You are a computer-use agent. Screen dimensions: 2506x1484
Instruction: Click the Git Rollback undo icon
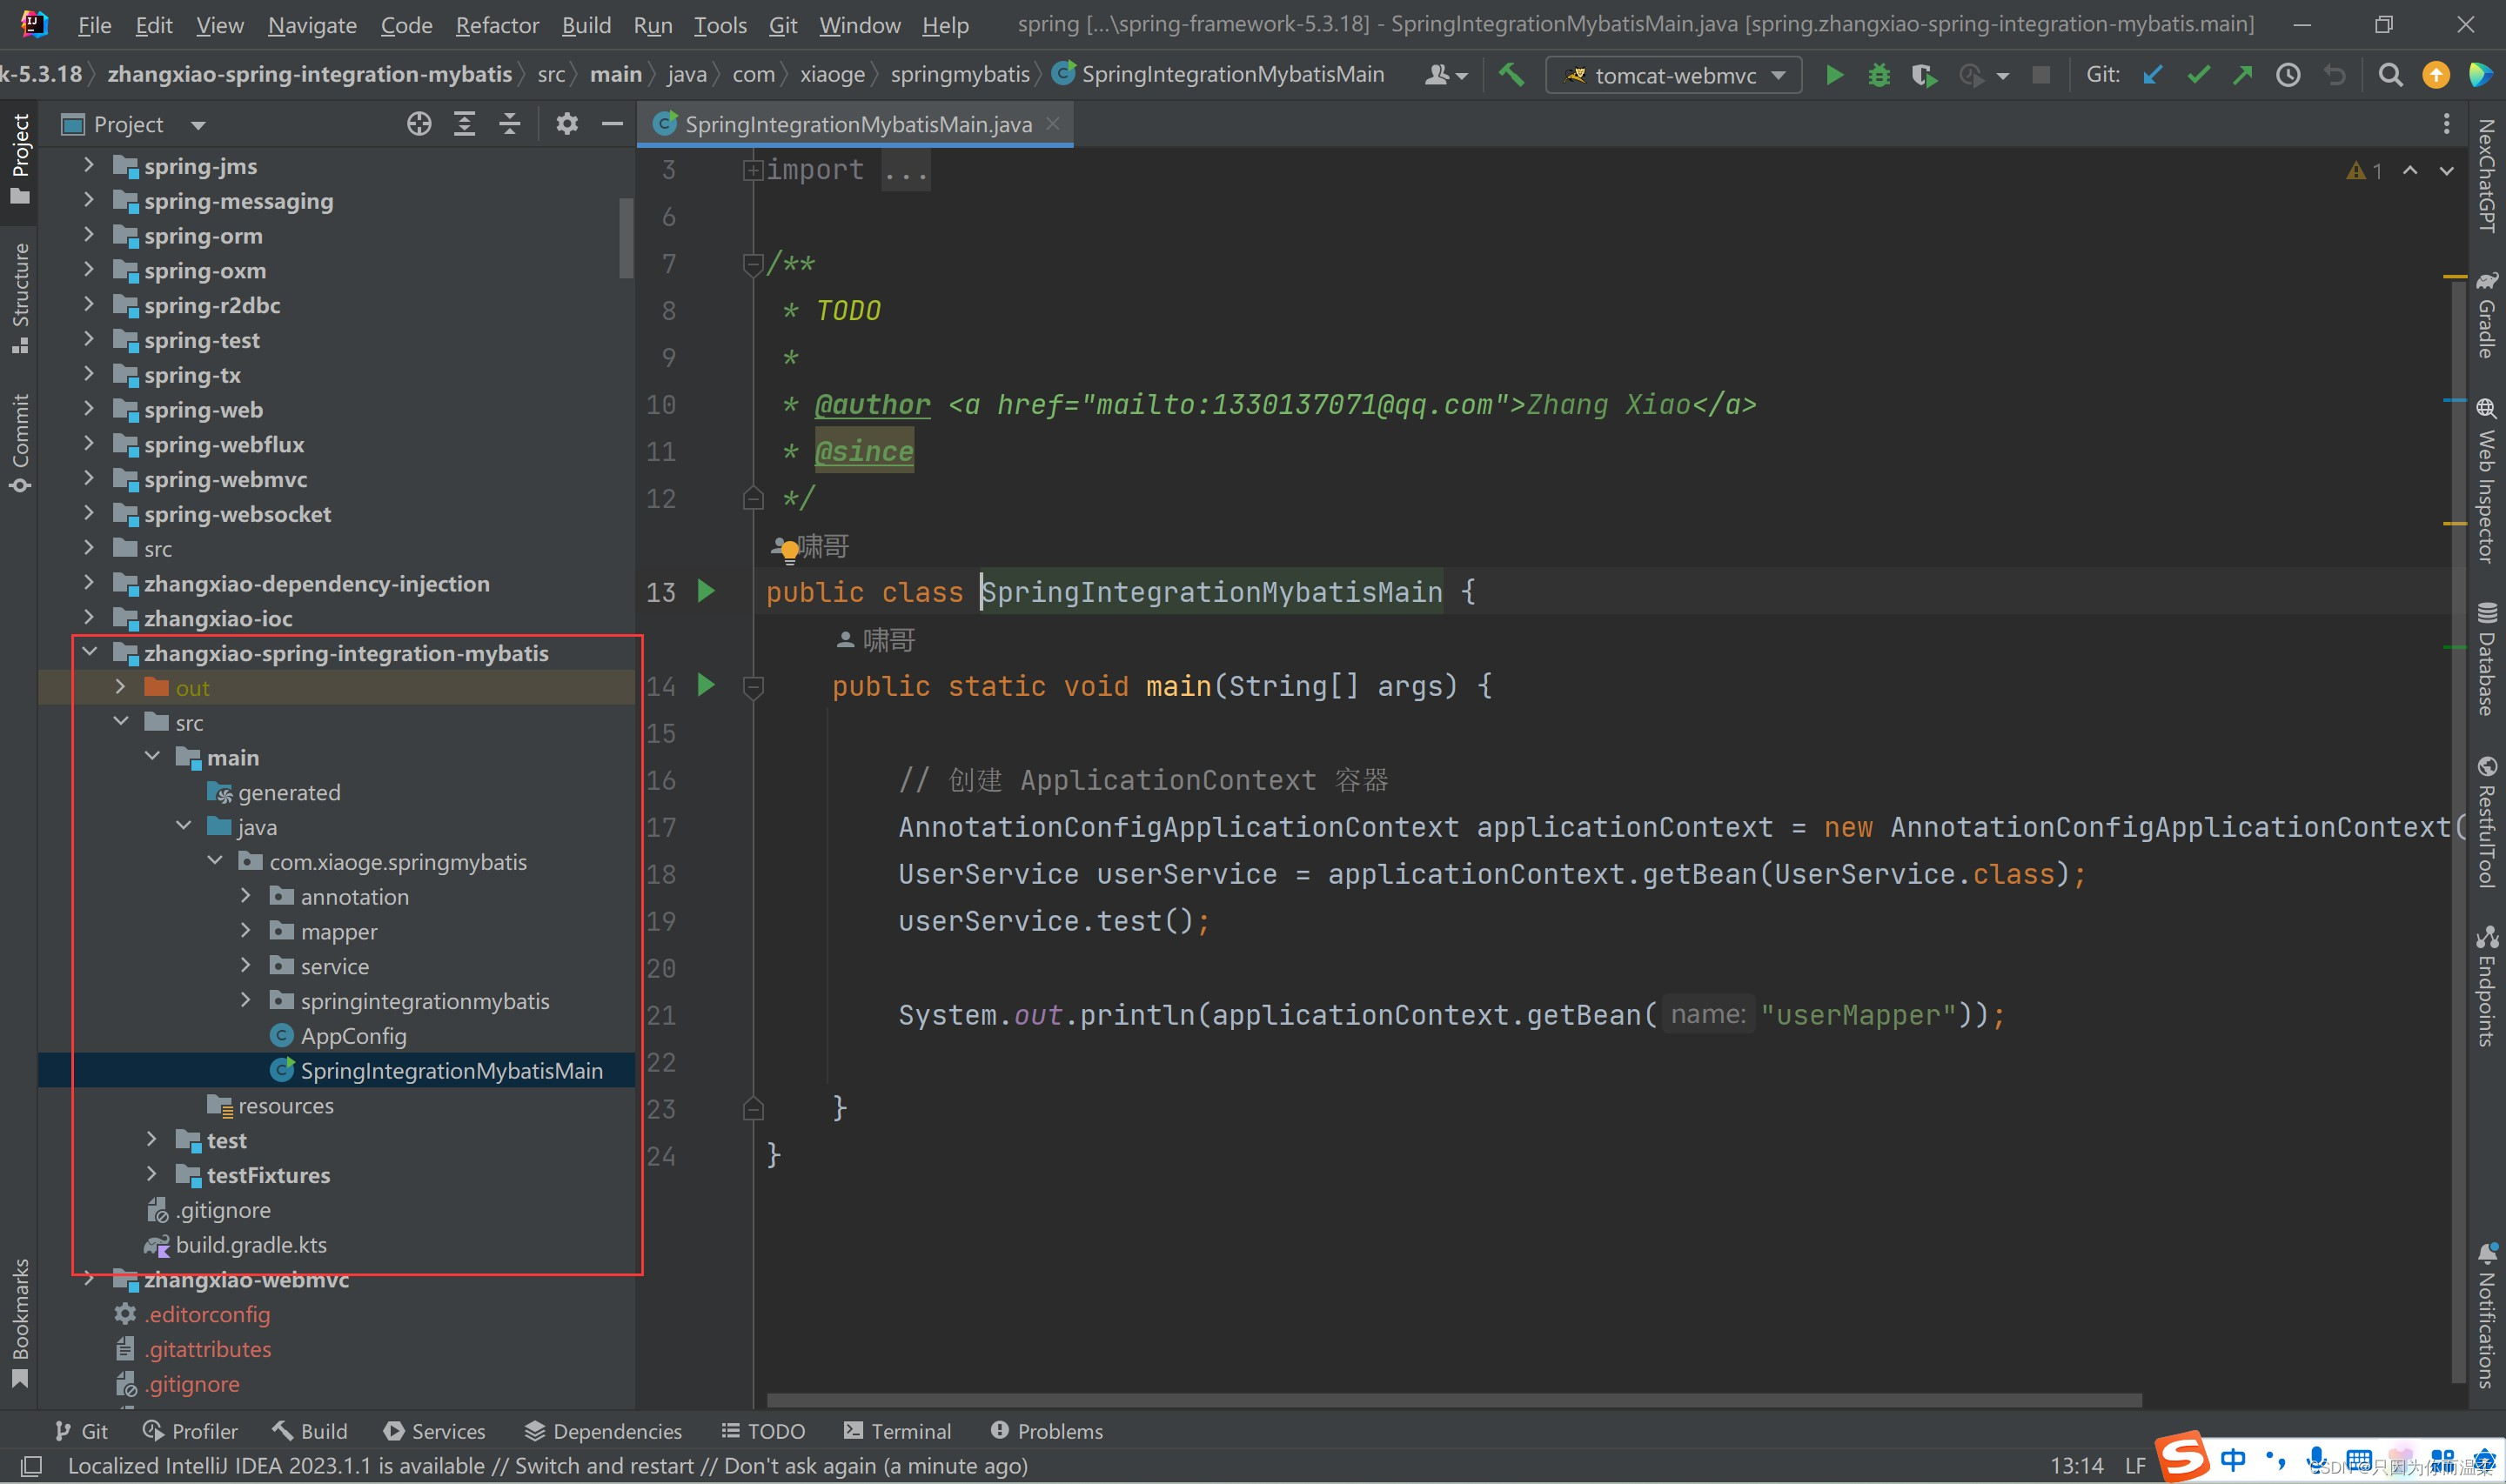pyautogui.click(x=2334, y=75)
